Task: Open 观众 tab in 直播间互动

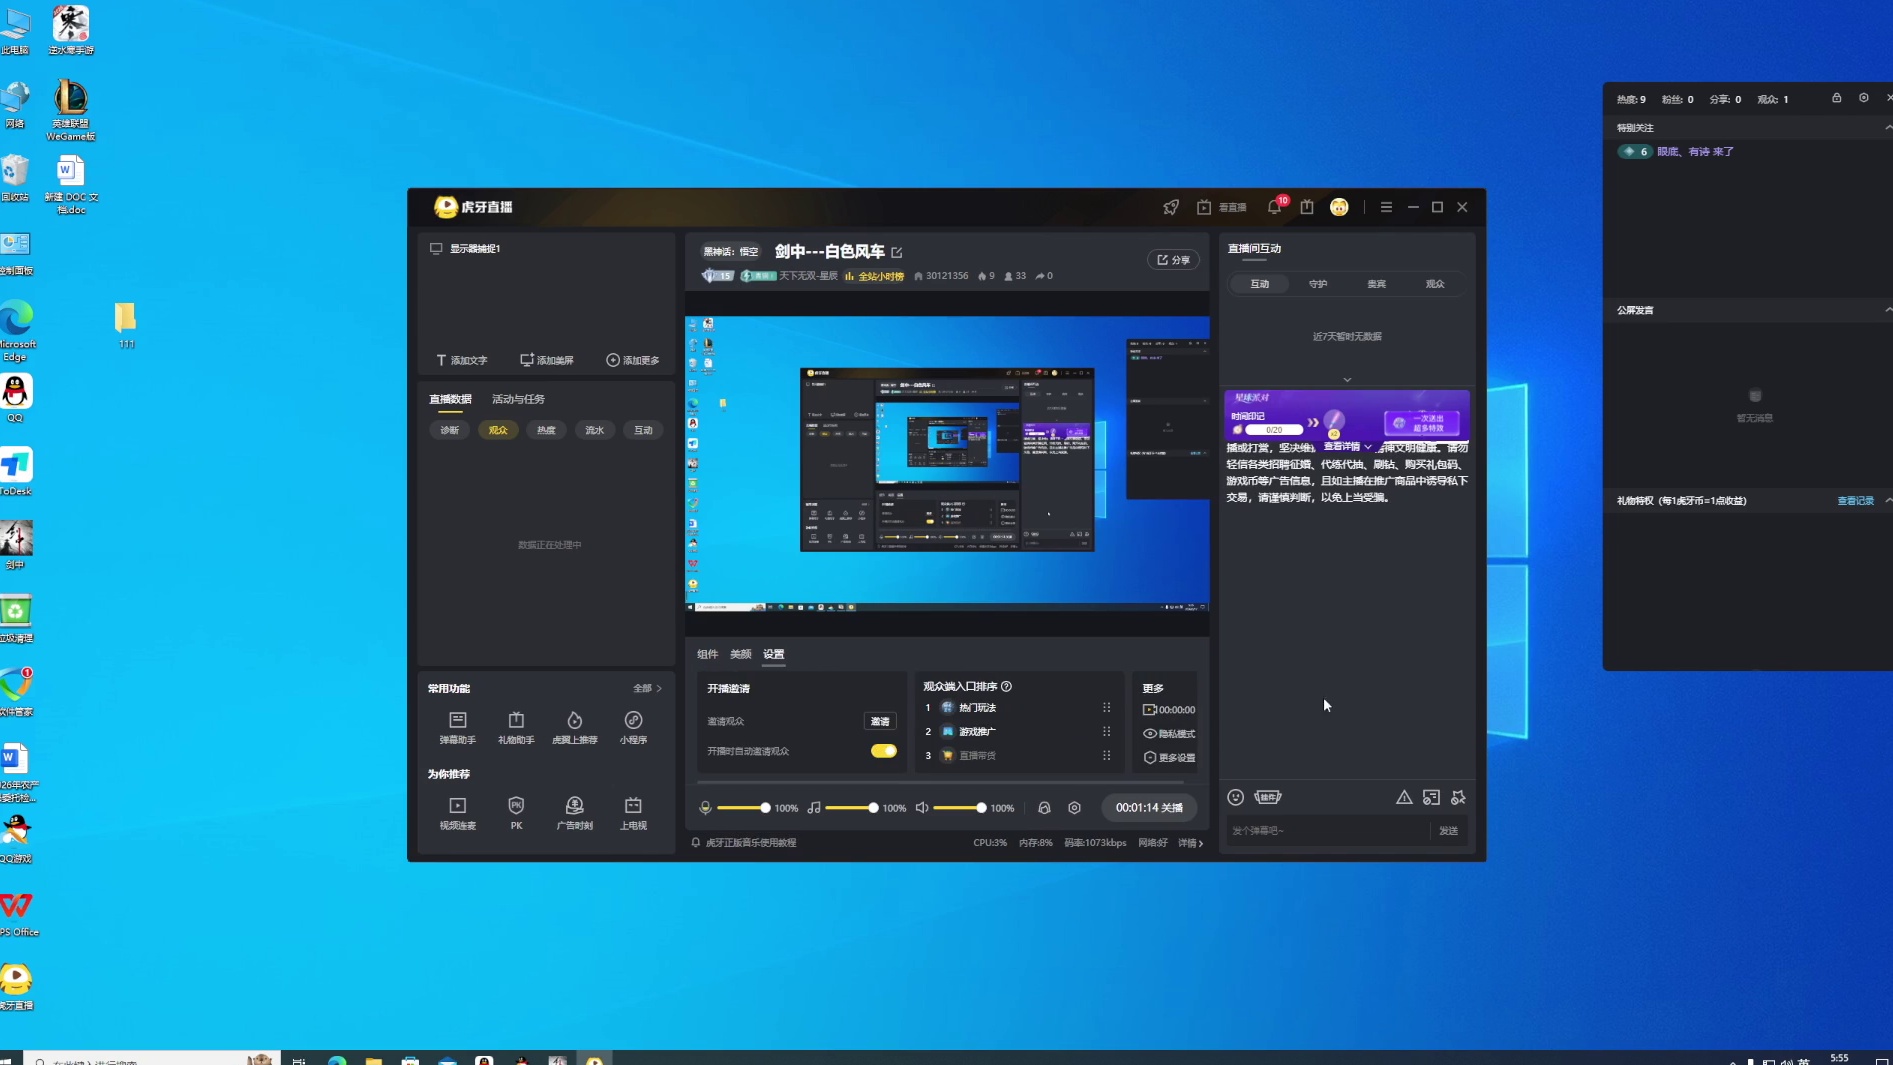Action: [x=1435, y=284]
